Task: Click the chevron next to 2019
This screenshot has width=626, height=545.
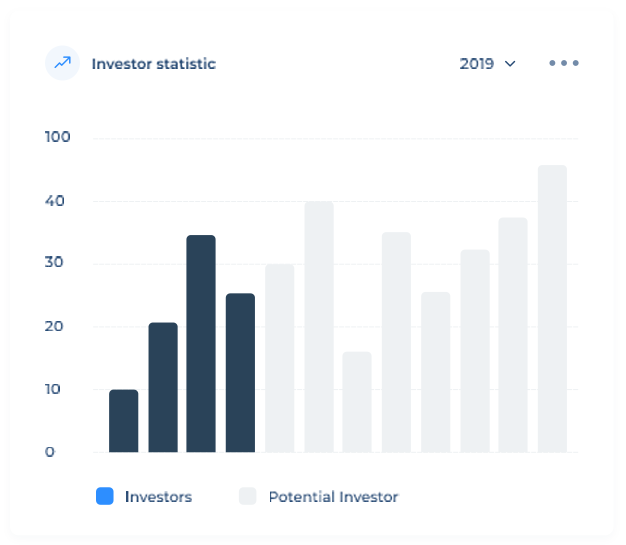Action: pyautogui.click(x=510, y=64)
